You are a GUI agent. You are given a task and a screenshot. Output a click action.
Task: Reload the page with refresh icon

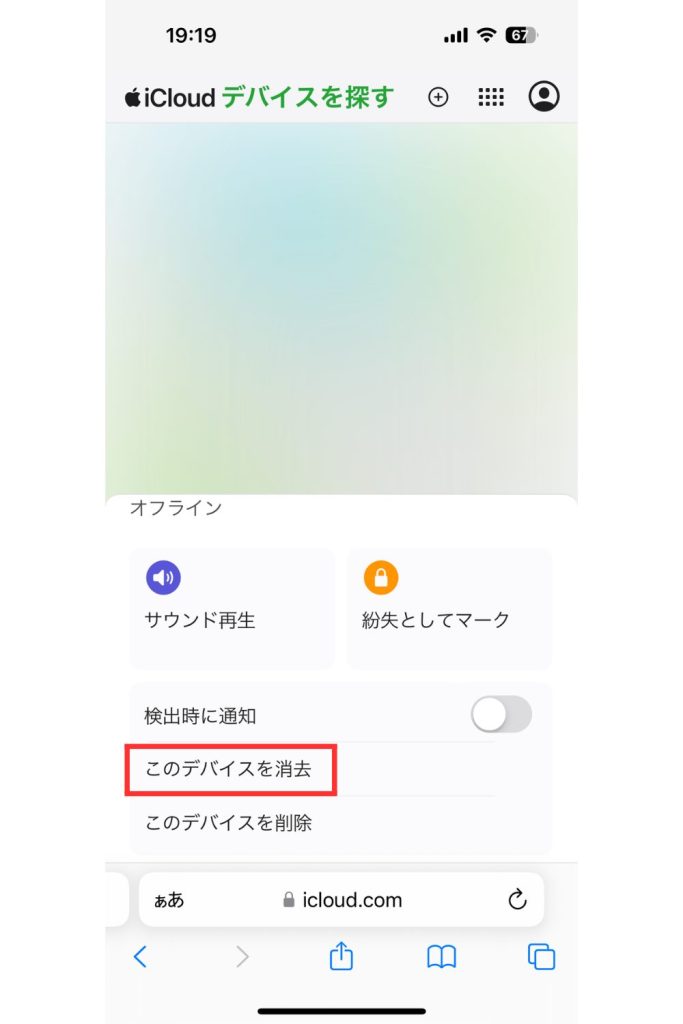click(517, 899)
